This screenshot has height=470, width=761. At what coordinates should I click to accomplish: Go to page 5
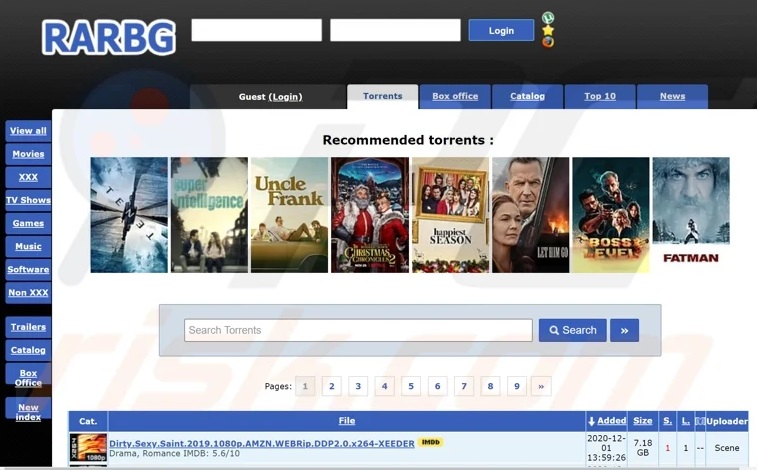[x=411, y=386]
